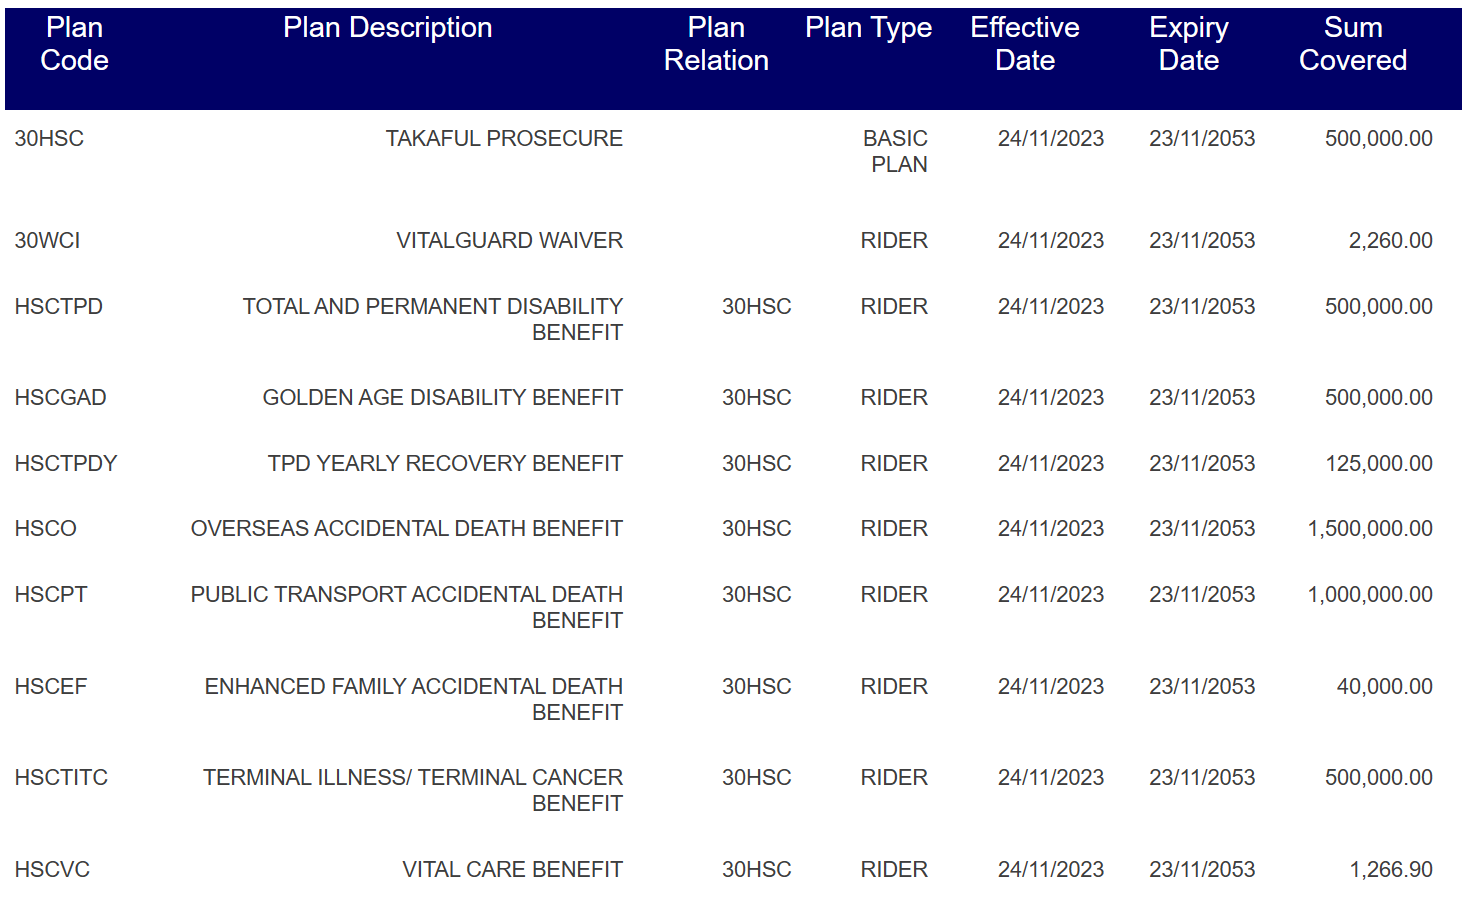Select the HSCTPD plan code
1462x912 pixels.
(x=58, y=307)
